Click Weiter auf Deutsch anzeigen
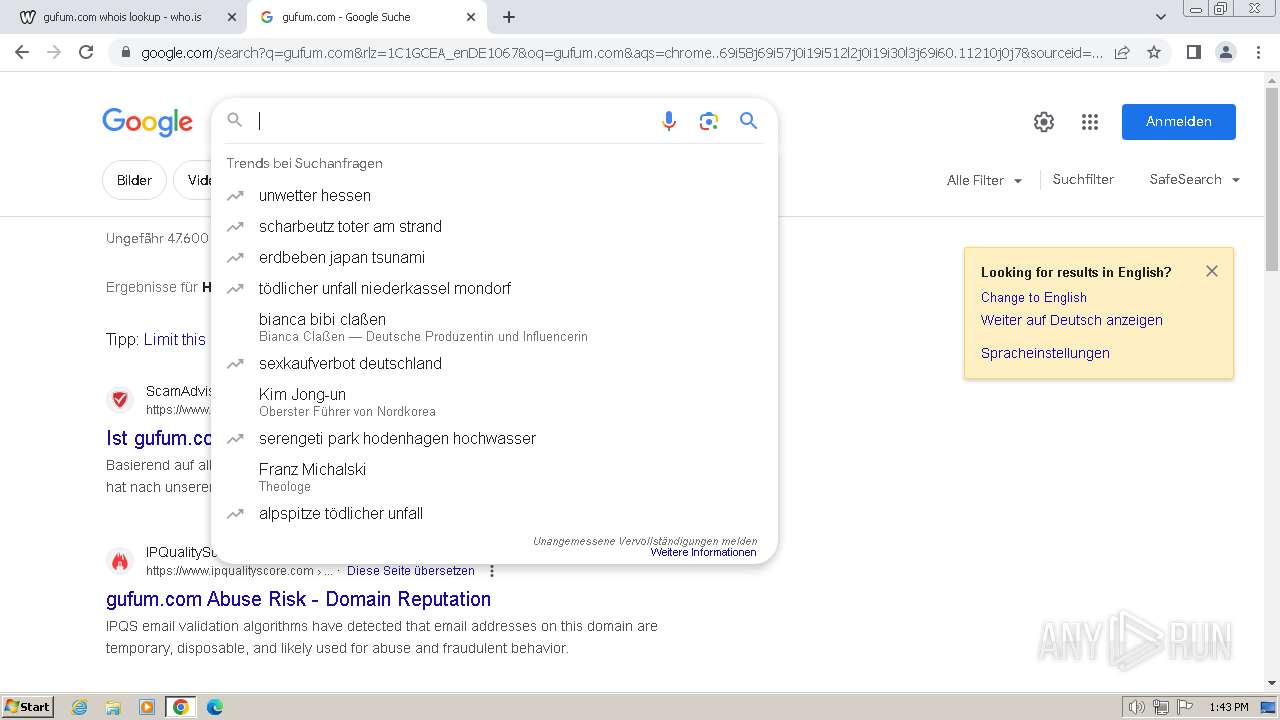The height and width of the screenshot is (720, 1280). pos(1072,320)
